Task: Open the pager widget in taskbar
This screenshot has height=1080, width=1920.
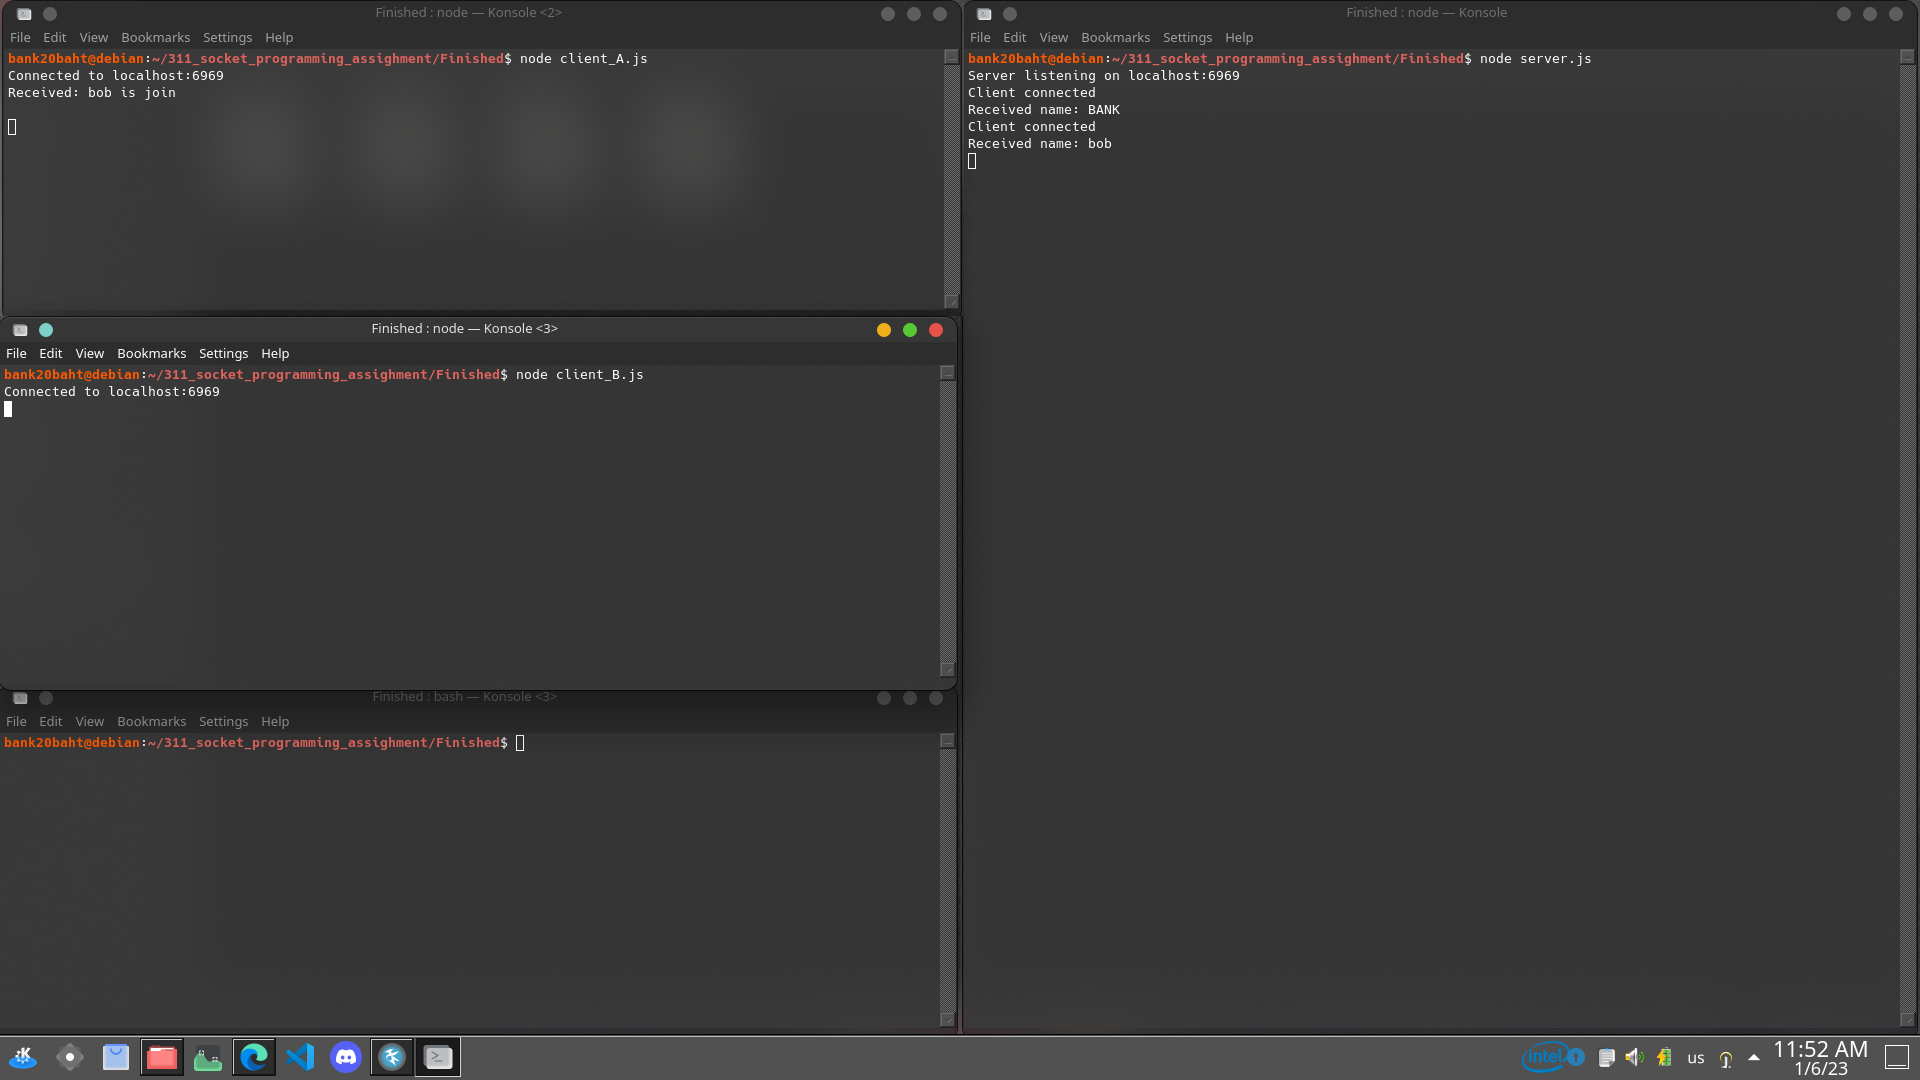Action: 69,1057
